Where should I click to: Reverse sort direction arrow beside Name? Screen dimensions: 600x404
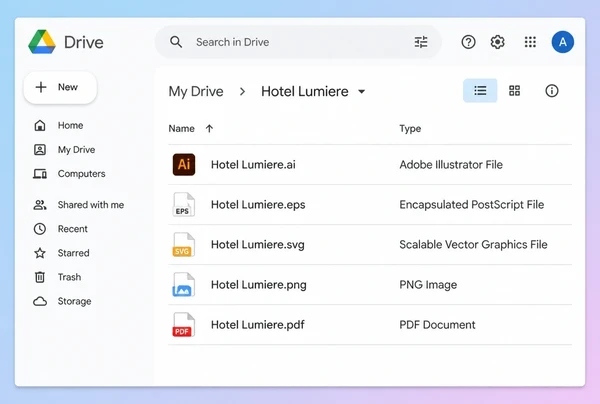[x=209, y=129]
